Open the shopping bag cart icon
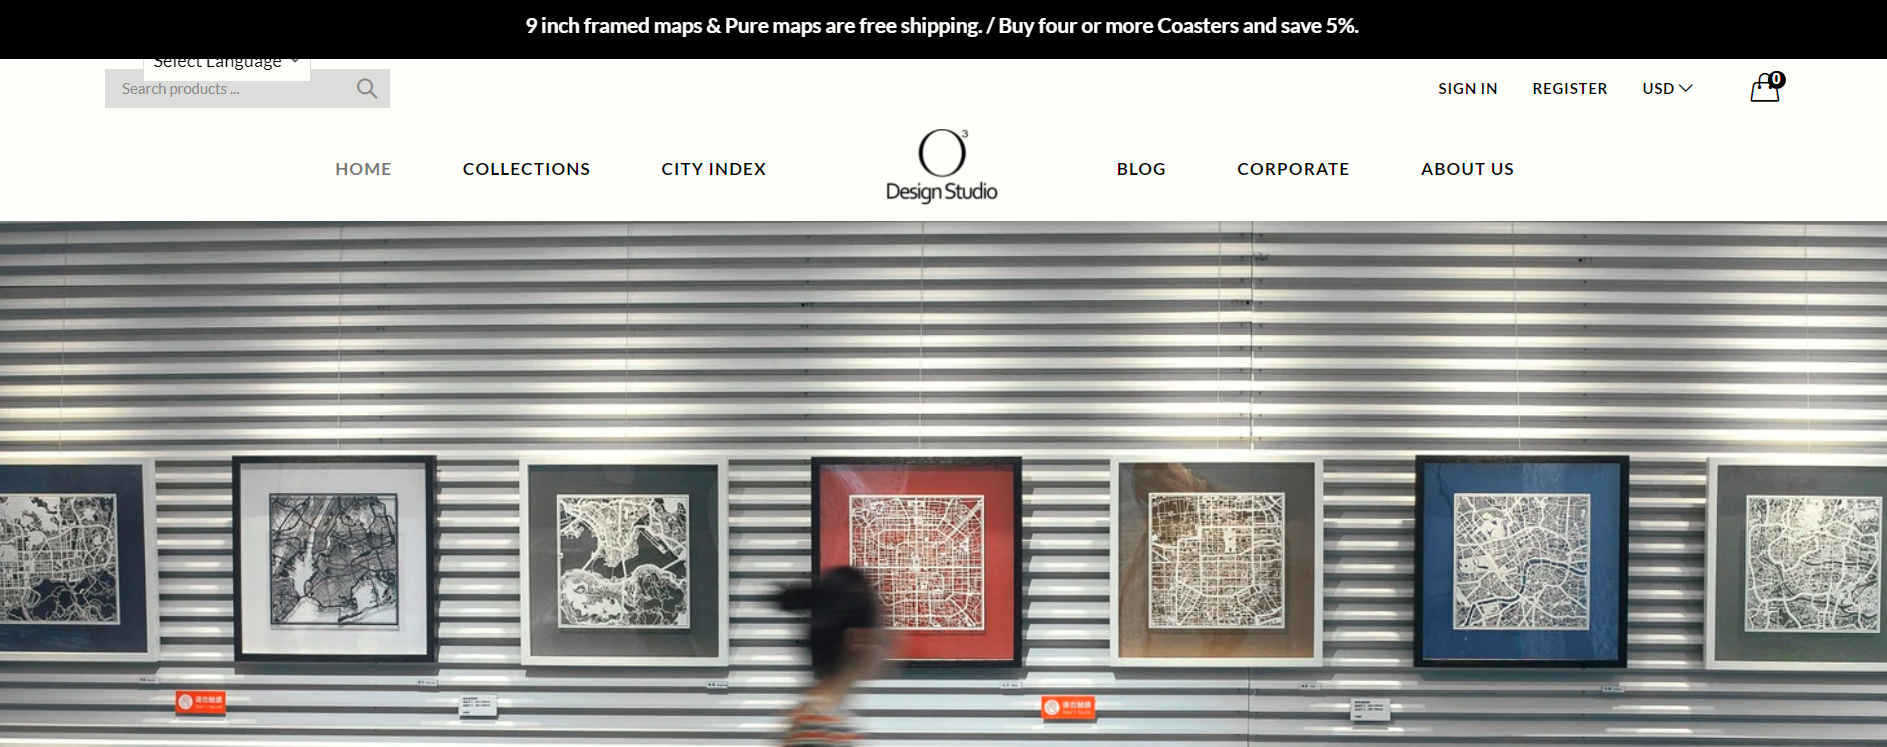The height and width of the screenshot is (747, 1887). click(1765, 89)
